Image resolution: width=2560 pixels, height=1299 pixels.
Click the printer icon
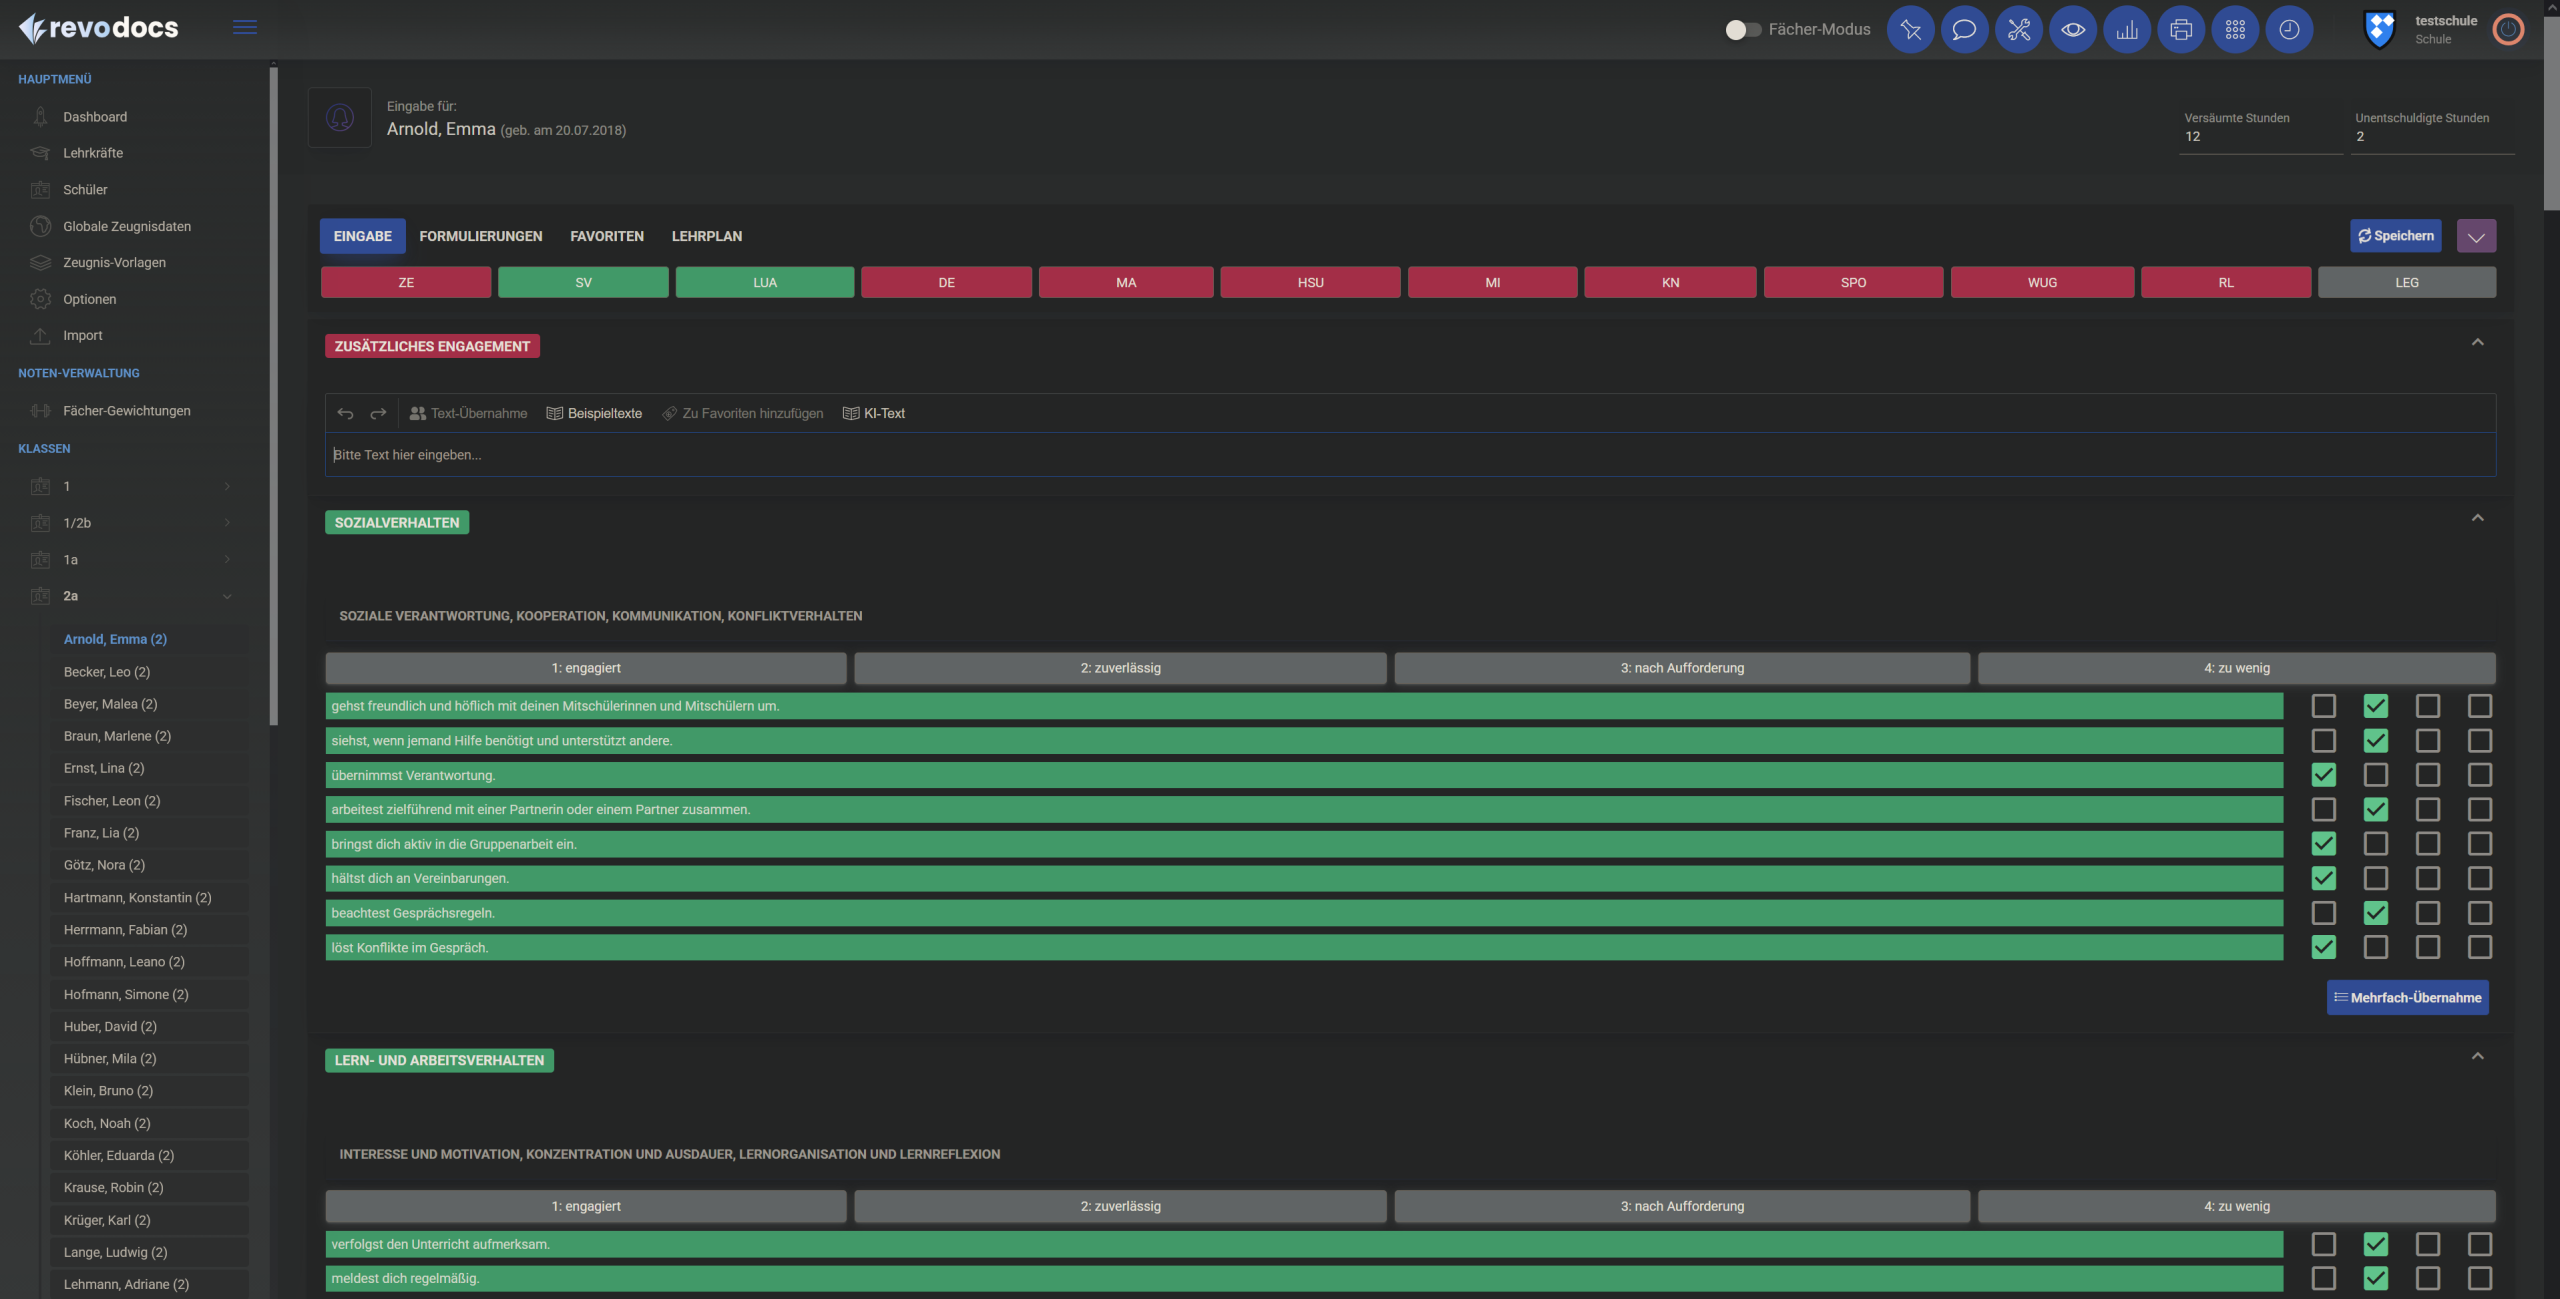[x=2180, y=30]
